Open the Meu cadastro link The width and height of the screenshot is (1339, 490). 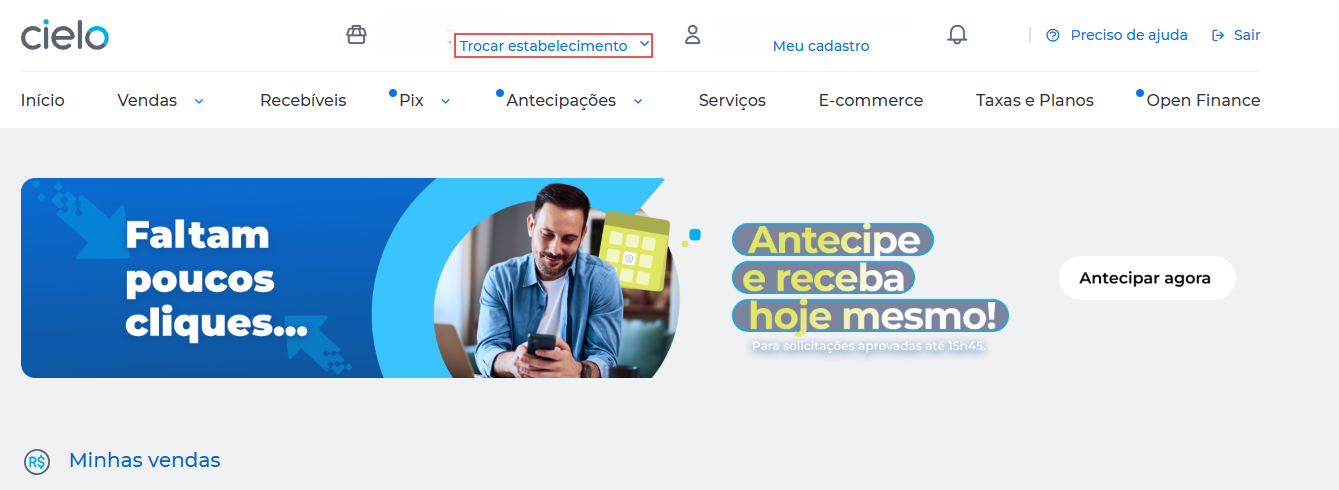[x=821, y=46]
